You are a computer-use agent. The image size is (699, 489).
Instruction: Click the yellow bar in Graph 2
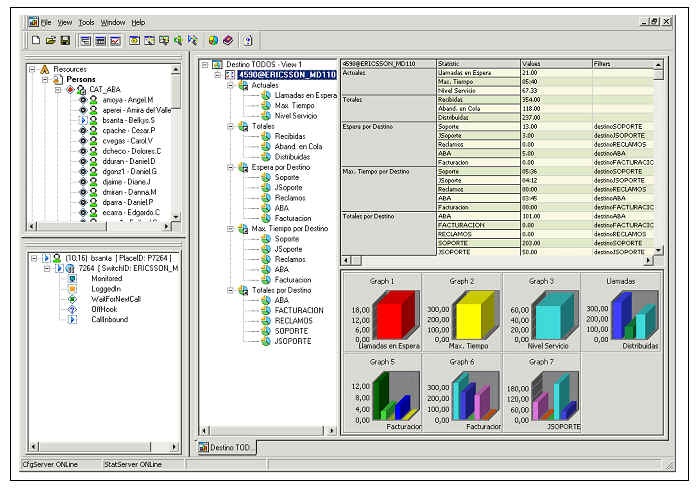pyautogui.click(x=474, y=317)
